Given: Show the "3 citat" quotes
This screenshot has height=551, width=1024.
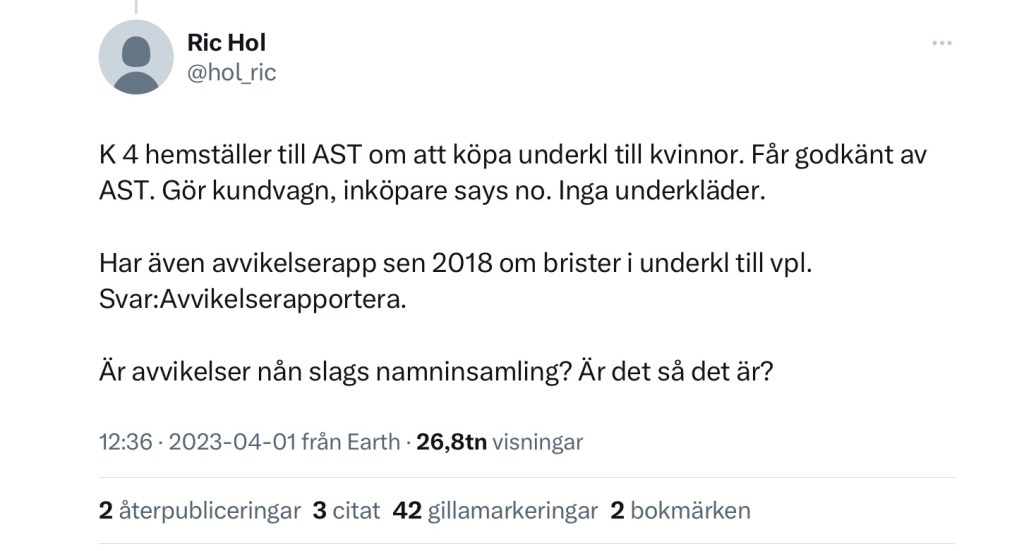Looking at the screenshot, I should pos(346,510).
